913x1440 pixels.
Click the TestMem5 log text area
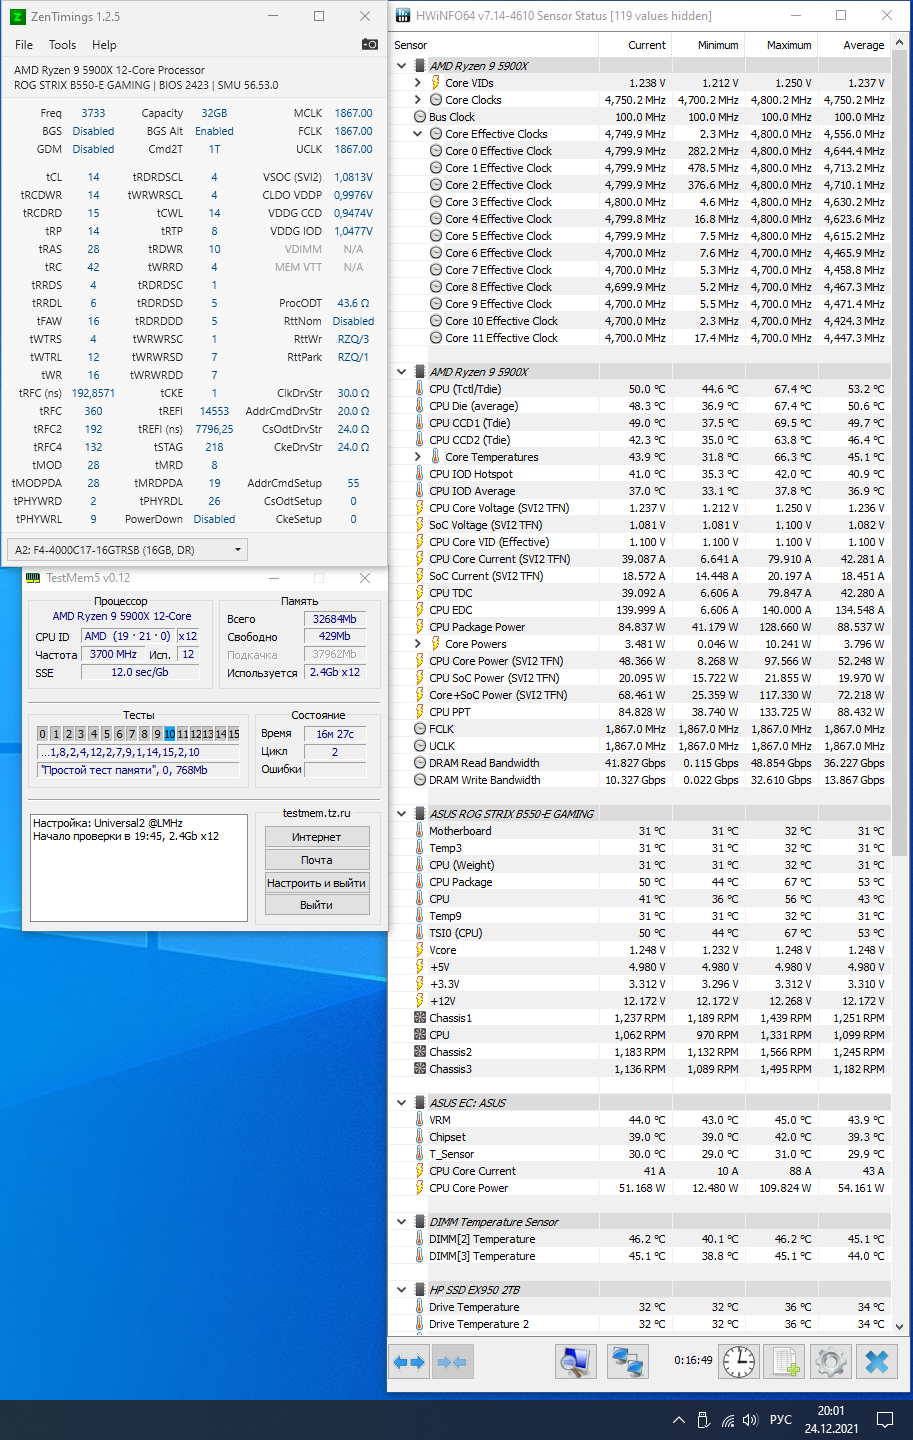click(139, 867)
